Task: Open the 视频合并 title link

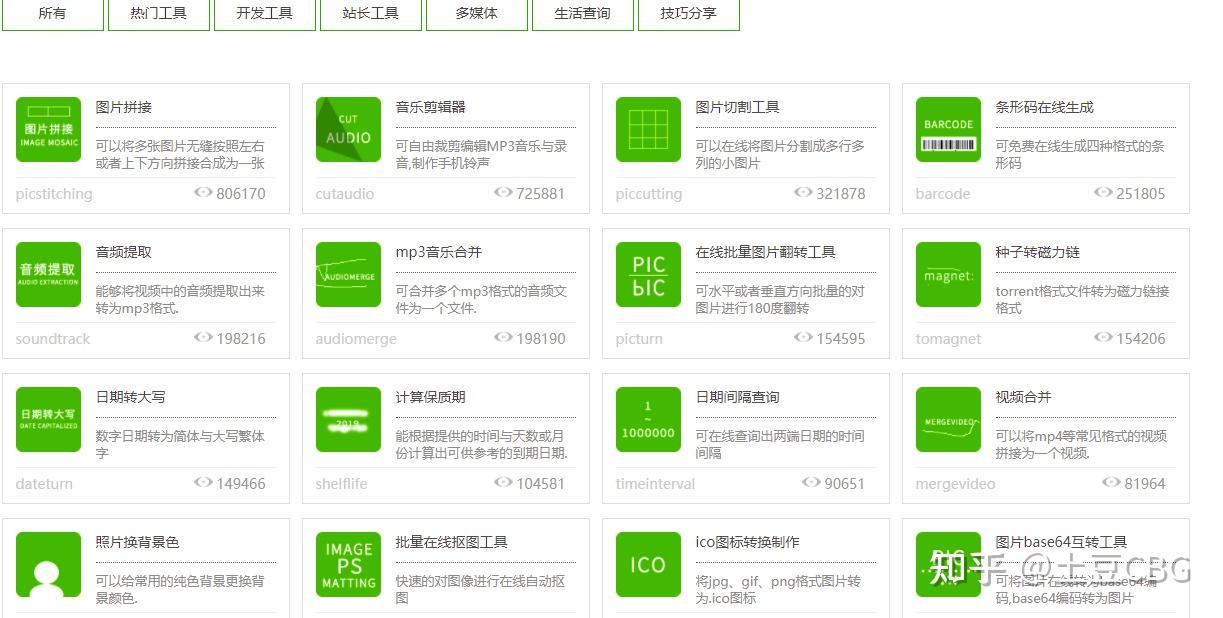Action: [x=1024, y=397]
